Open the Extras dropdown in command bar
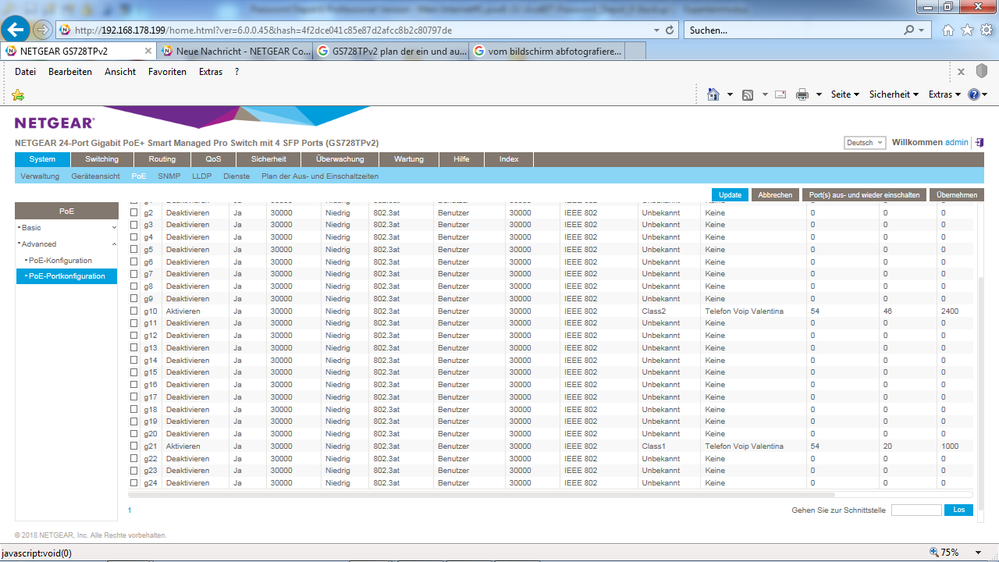Image resolution: width=999 pixels, height=562 pixels. (944, 94)
